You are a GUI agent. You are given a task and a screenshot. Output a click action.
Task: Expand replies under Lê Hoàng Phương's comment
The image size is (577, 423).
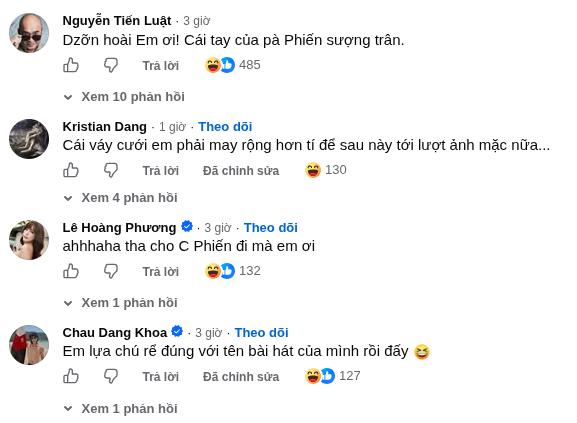click(120, 303)
